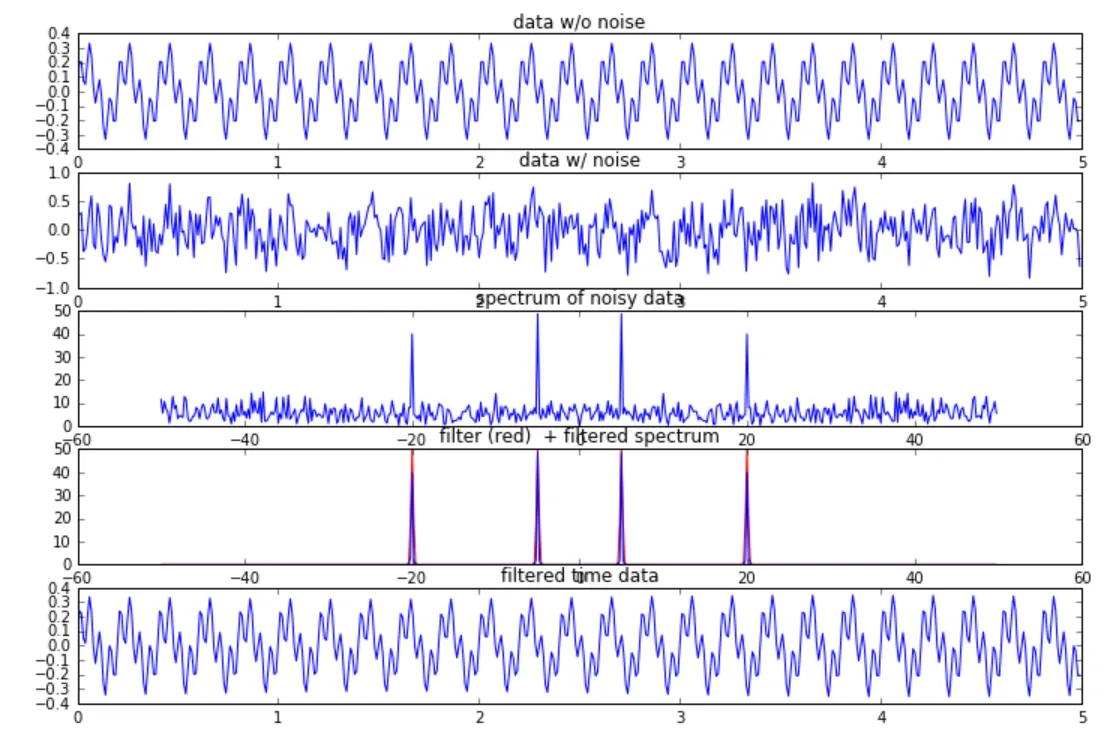Viewport: 1116px width, 731px height.
Task: Click the 'data w/o noise' plot title
Action: tap(579, 22)
